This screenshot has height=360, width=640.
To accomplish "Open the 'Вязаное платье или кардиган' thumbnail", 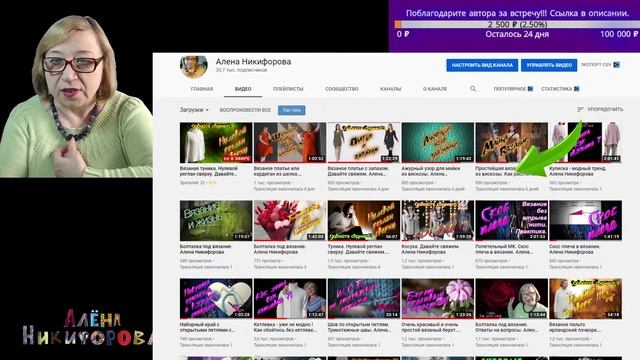I will click(290, 142).
